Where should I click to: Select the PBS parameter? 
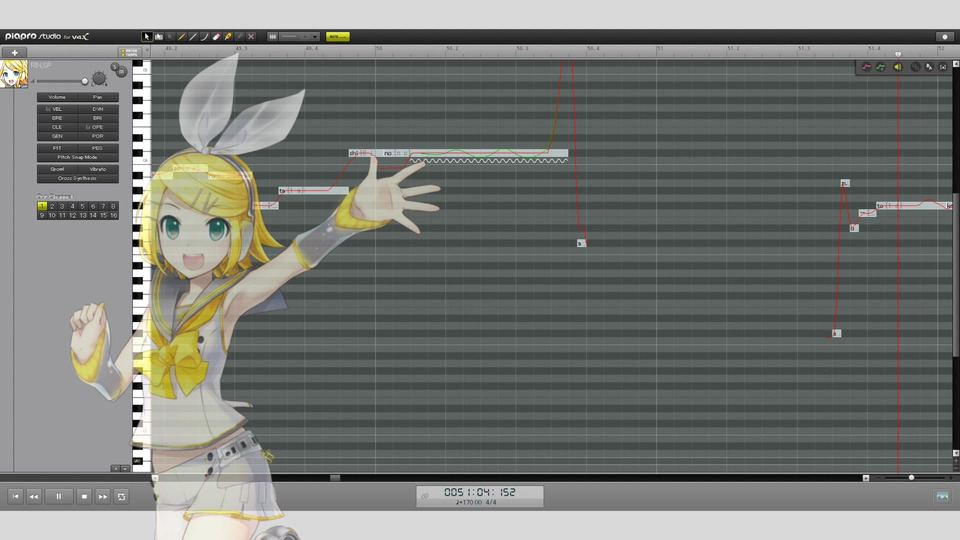click(98, 148)
